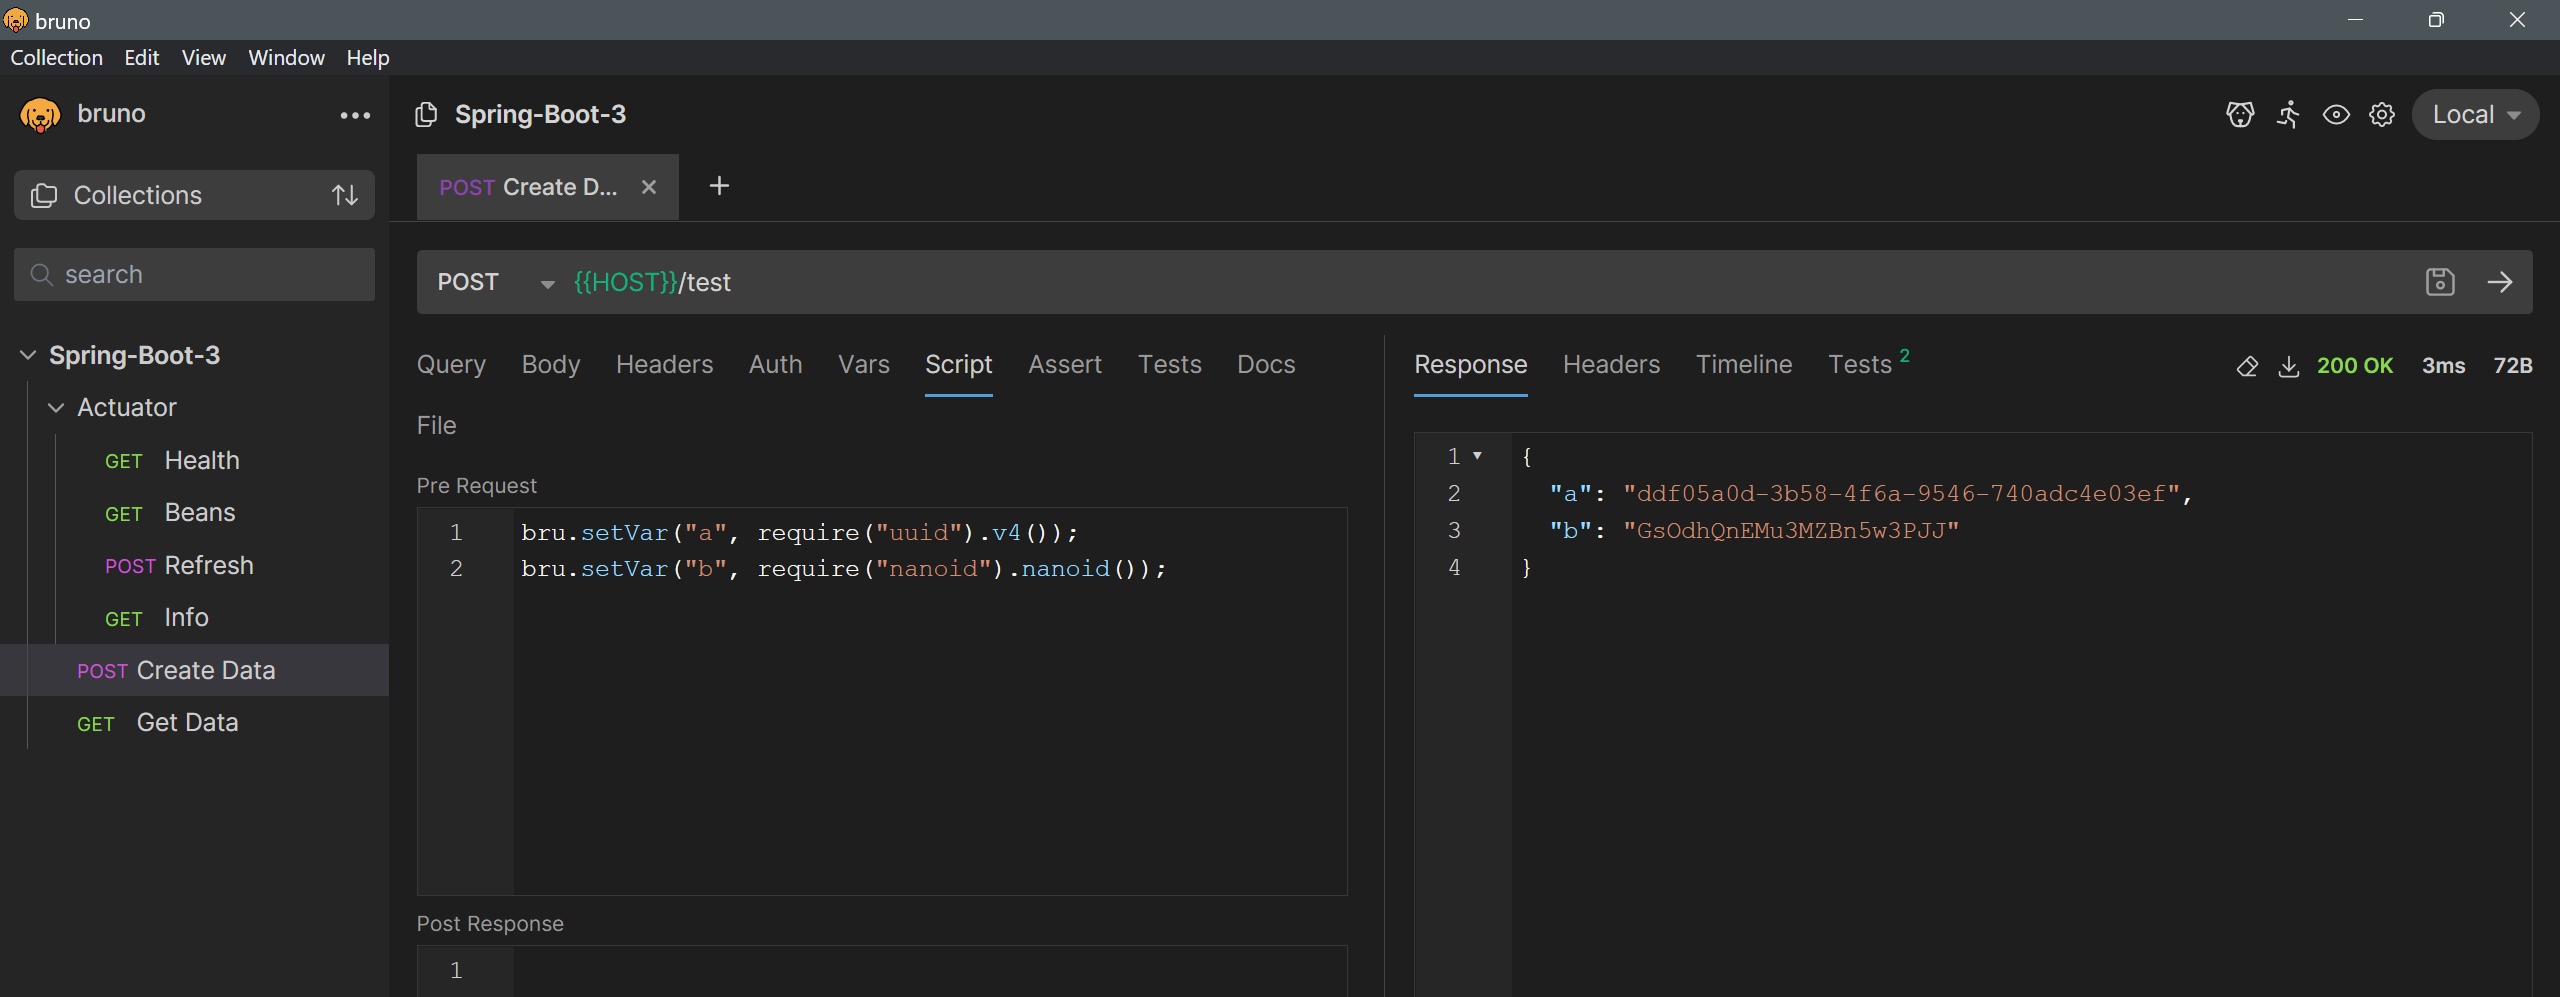Switch to the Query tab
The width and height of the screenshot is (2560, 997).
pyautogui.click(x=451, y=365)
